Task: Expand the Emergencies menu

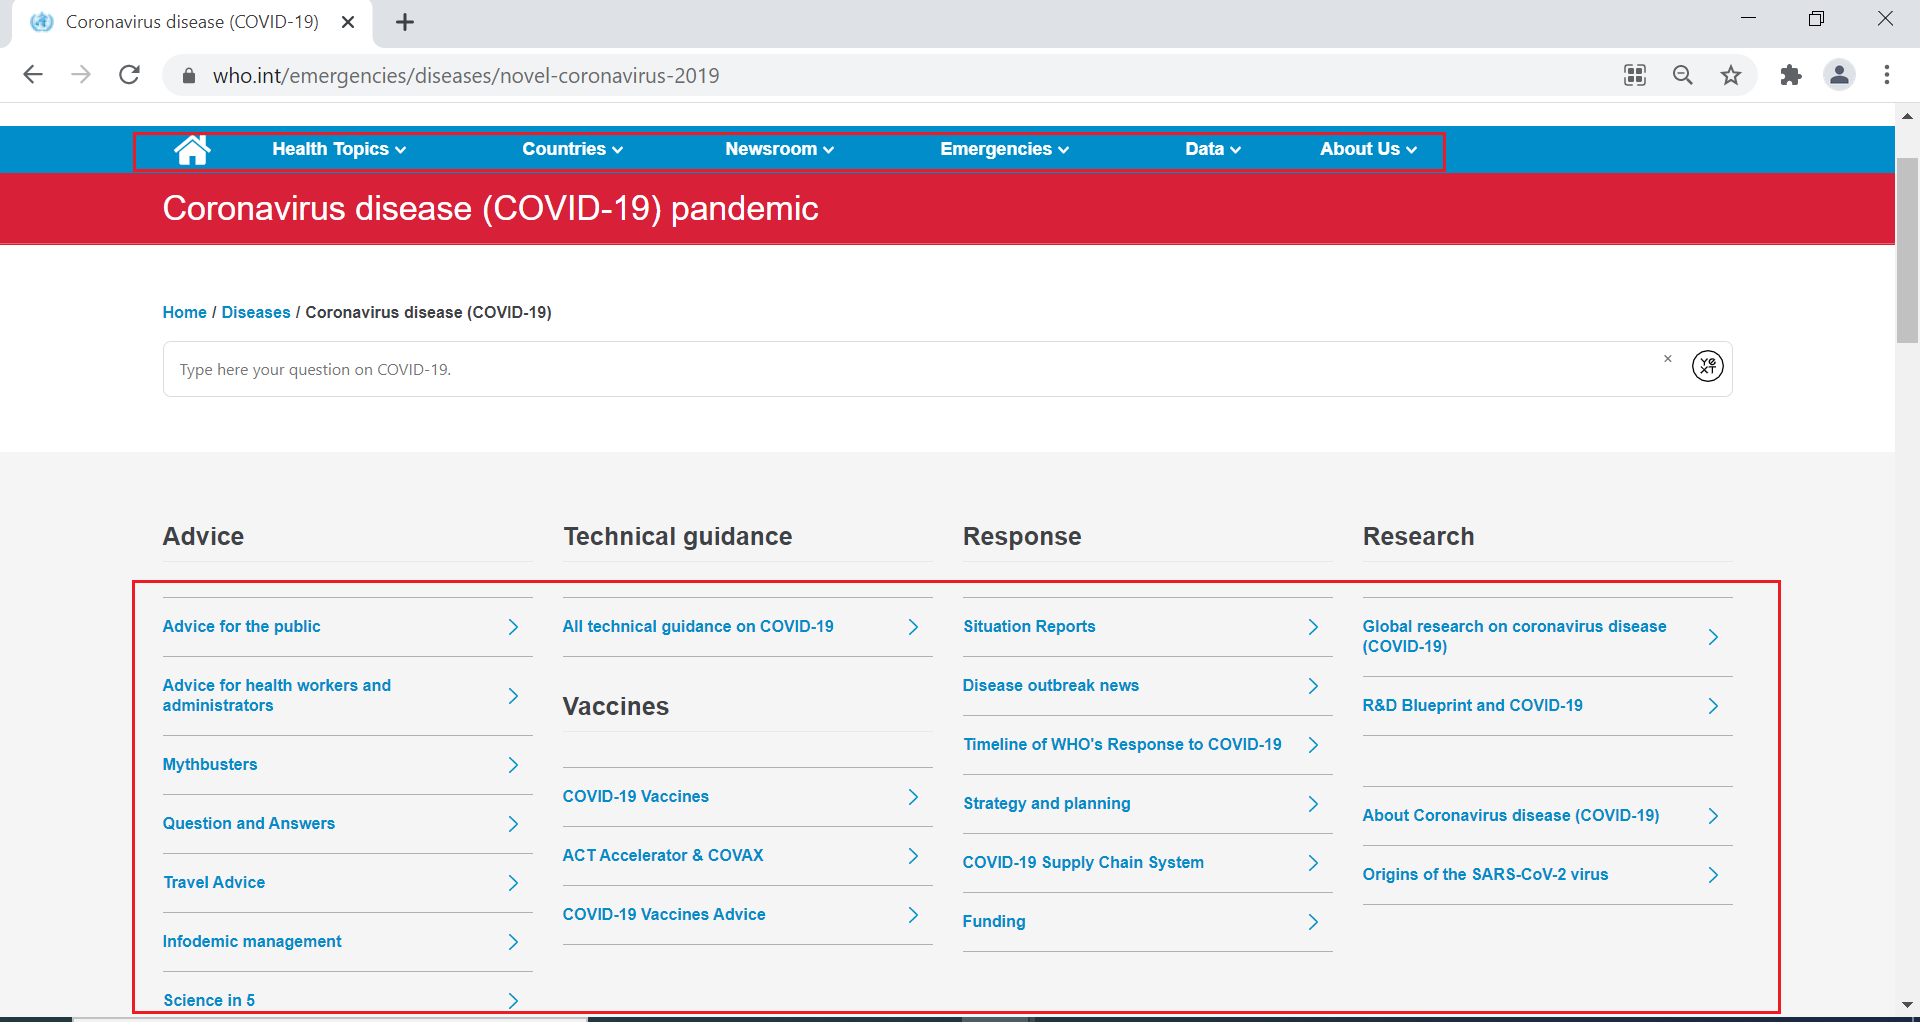Action: point(1004,149)
